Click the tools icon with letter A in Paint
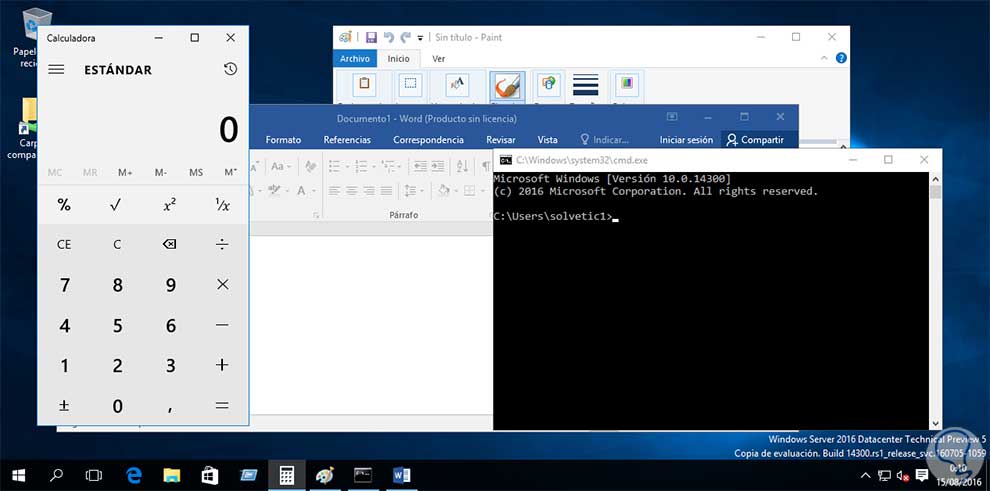The image size is (990, 491). coord(456,84)
